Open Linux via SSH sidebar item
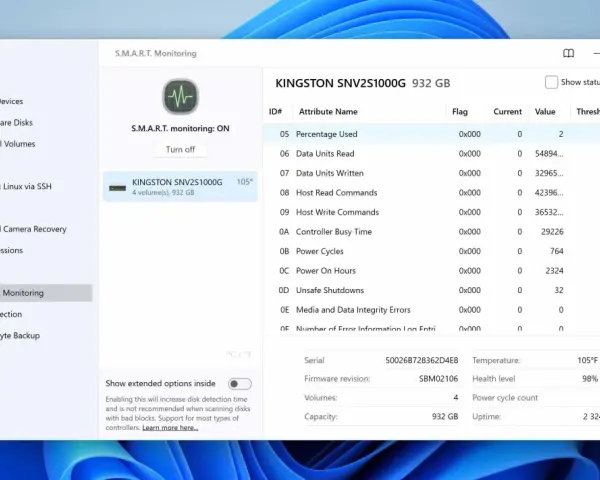Image resolution: width=600 pixels, height=480 pixels. click(26, 186)
